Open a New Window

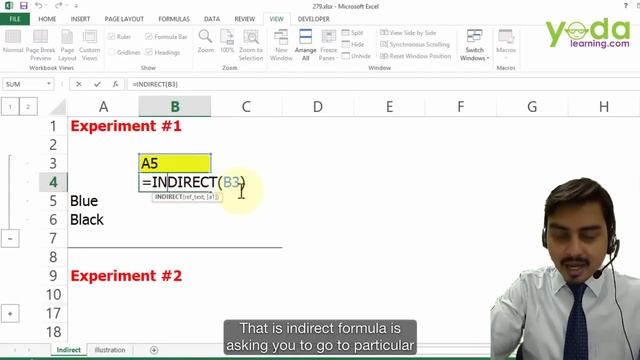click(x=281, y=45)
